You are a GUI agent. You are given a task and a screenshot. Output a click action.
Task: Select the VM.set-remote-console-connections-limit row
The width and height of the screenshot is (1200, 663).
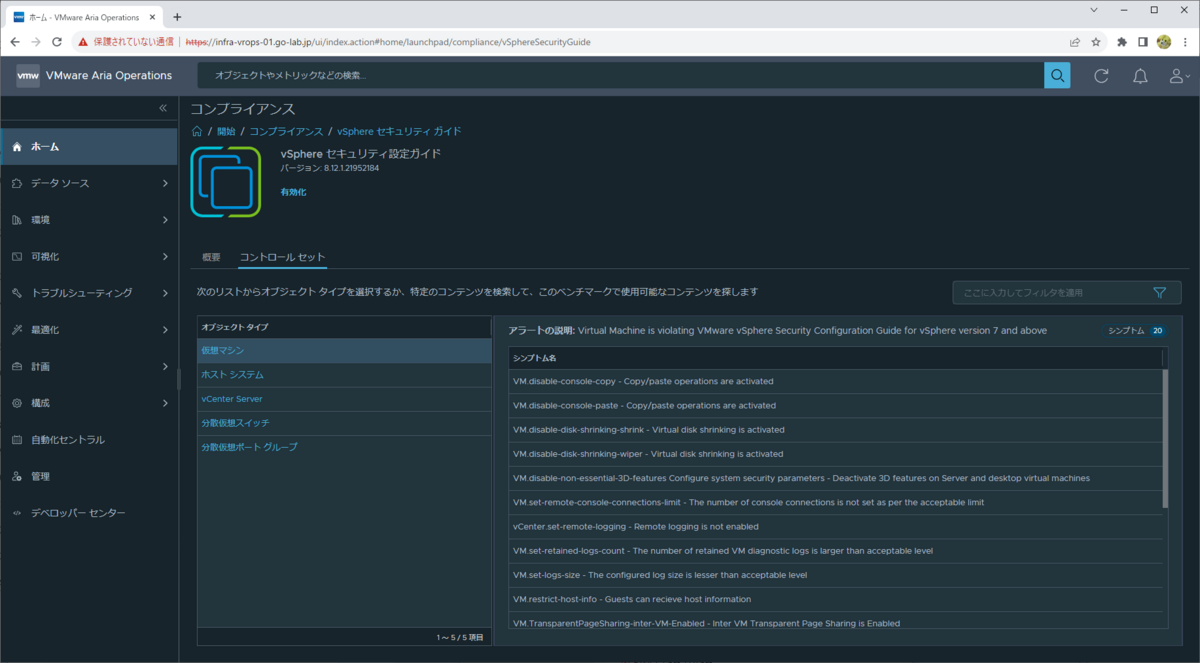click(835, 502)
